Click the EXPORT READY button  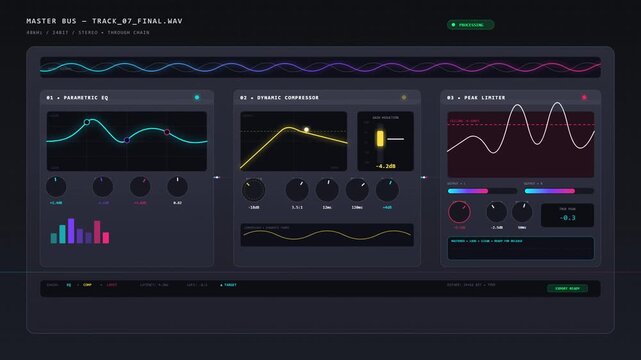point(567,288)
